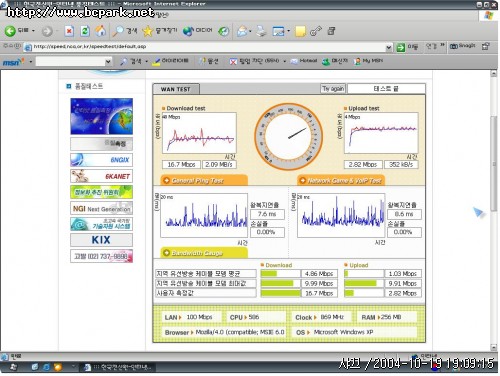Open Messenger from the MSN toolbar

335,61
